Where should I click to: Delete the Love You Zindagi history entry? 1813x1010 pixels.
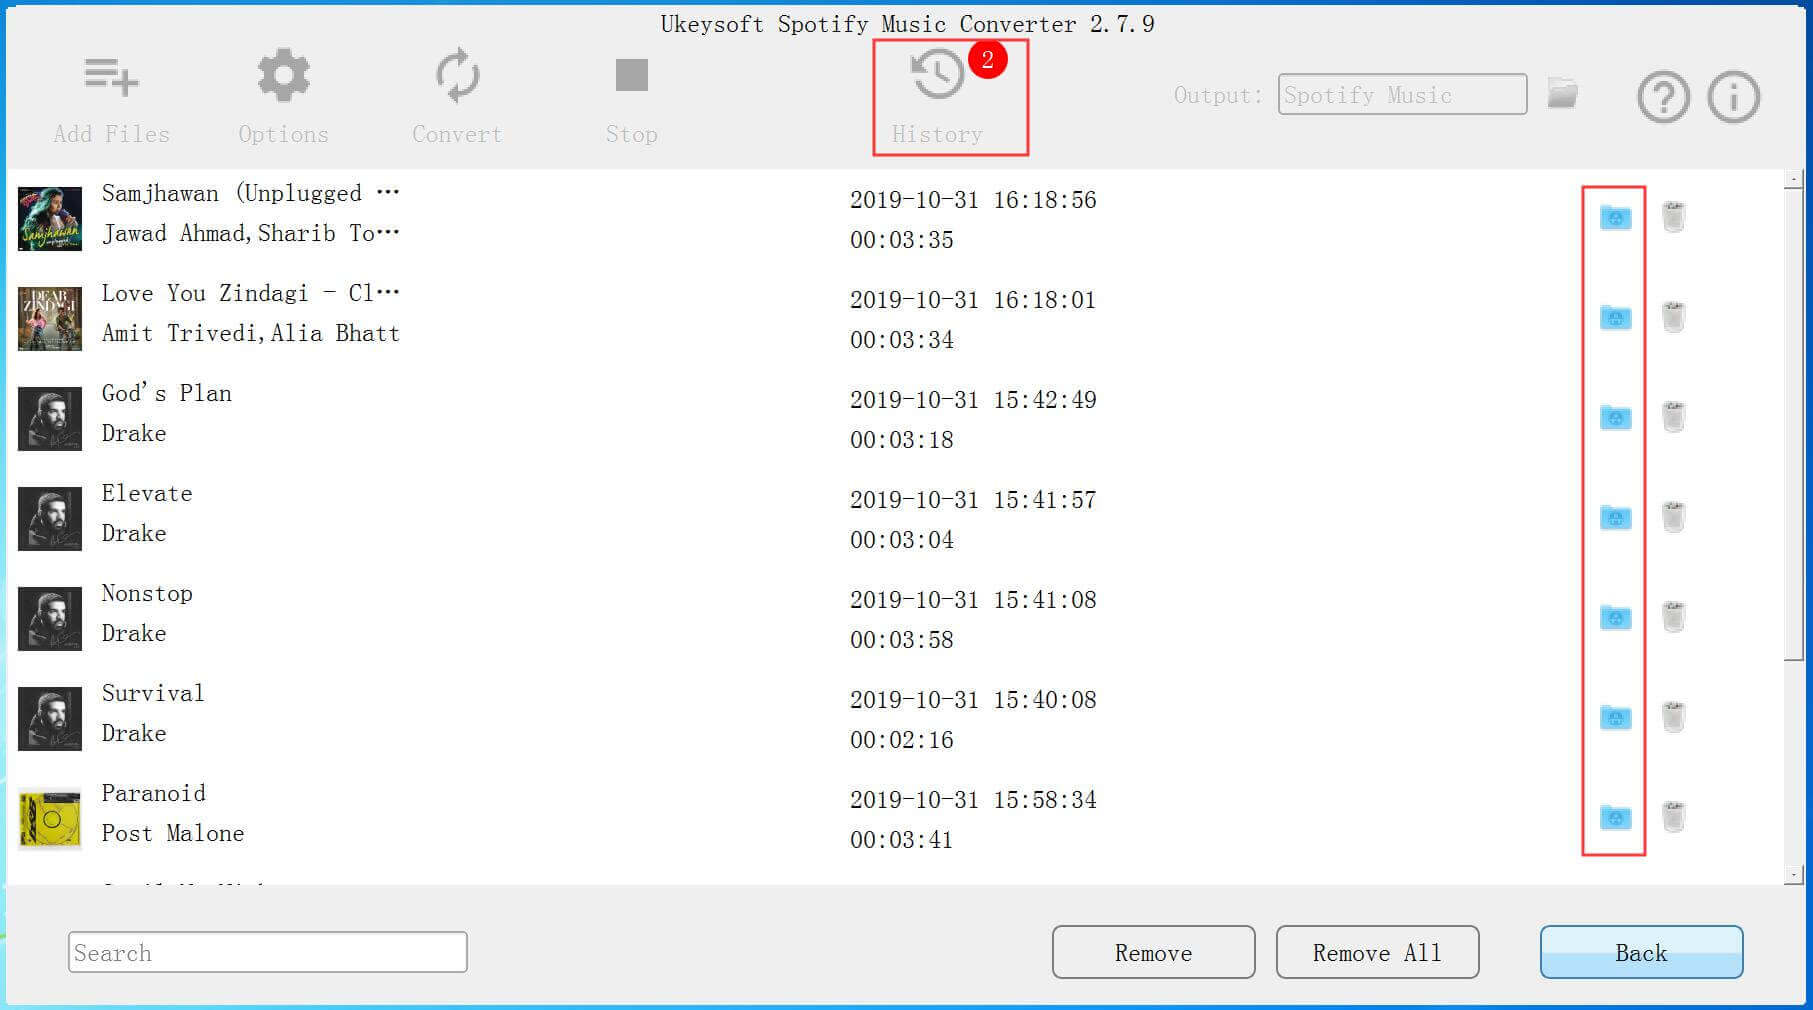point(1673,317)
